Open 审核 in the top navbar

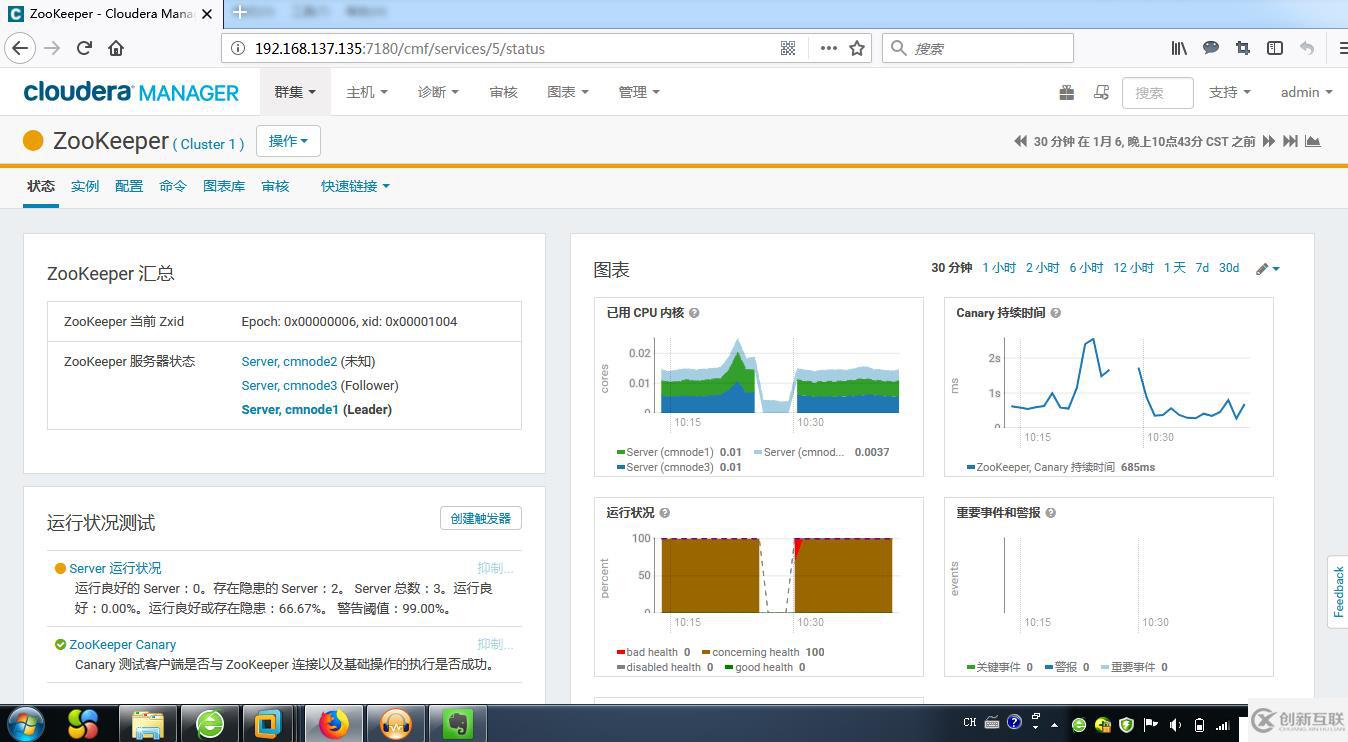[504, 92]
